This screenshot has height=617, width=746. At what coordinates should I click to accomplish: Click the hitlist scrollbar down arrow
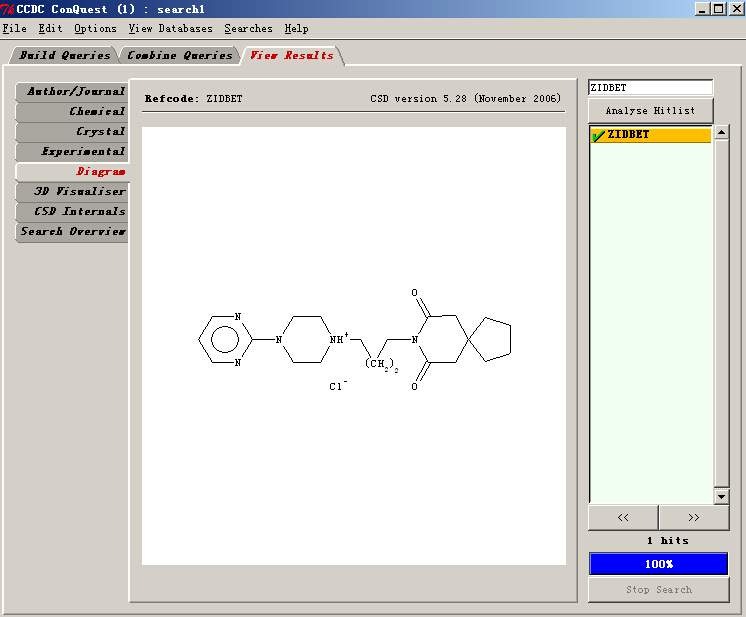click(x=721, y=497)
